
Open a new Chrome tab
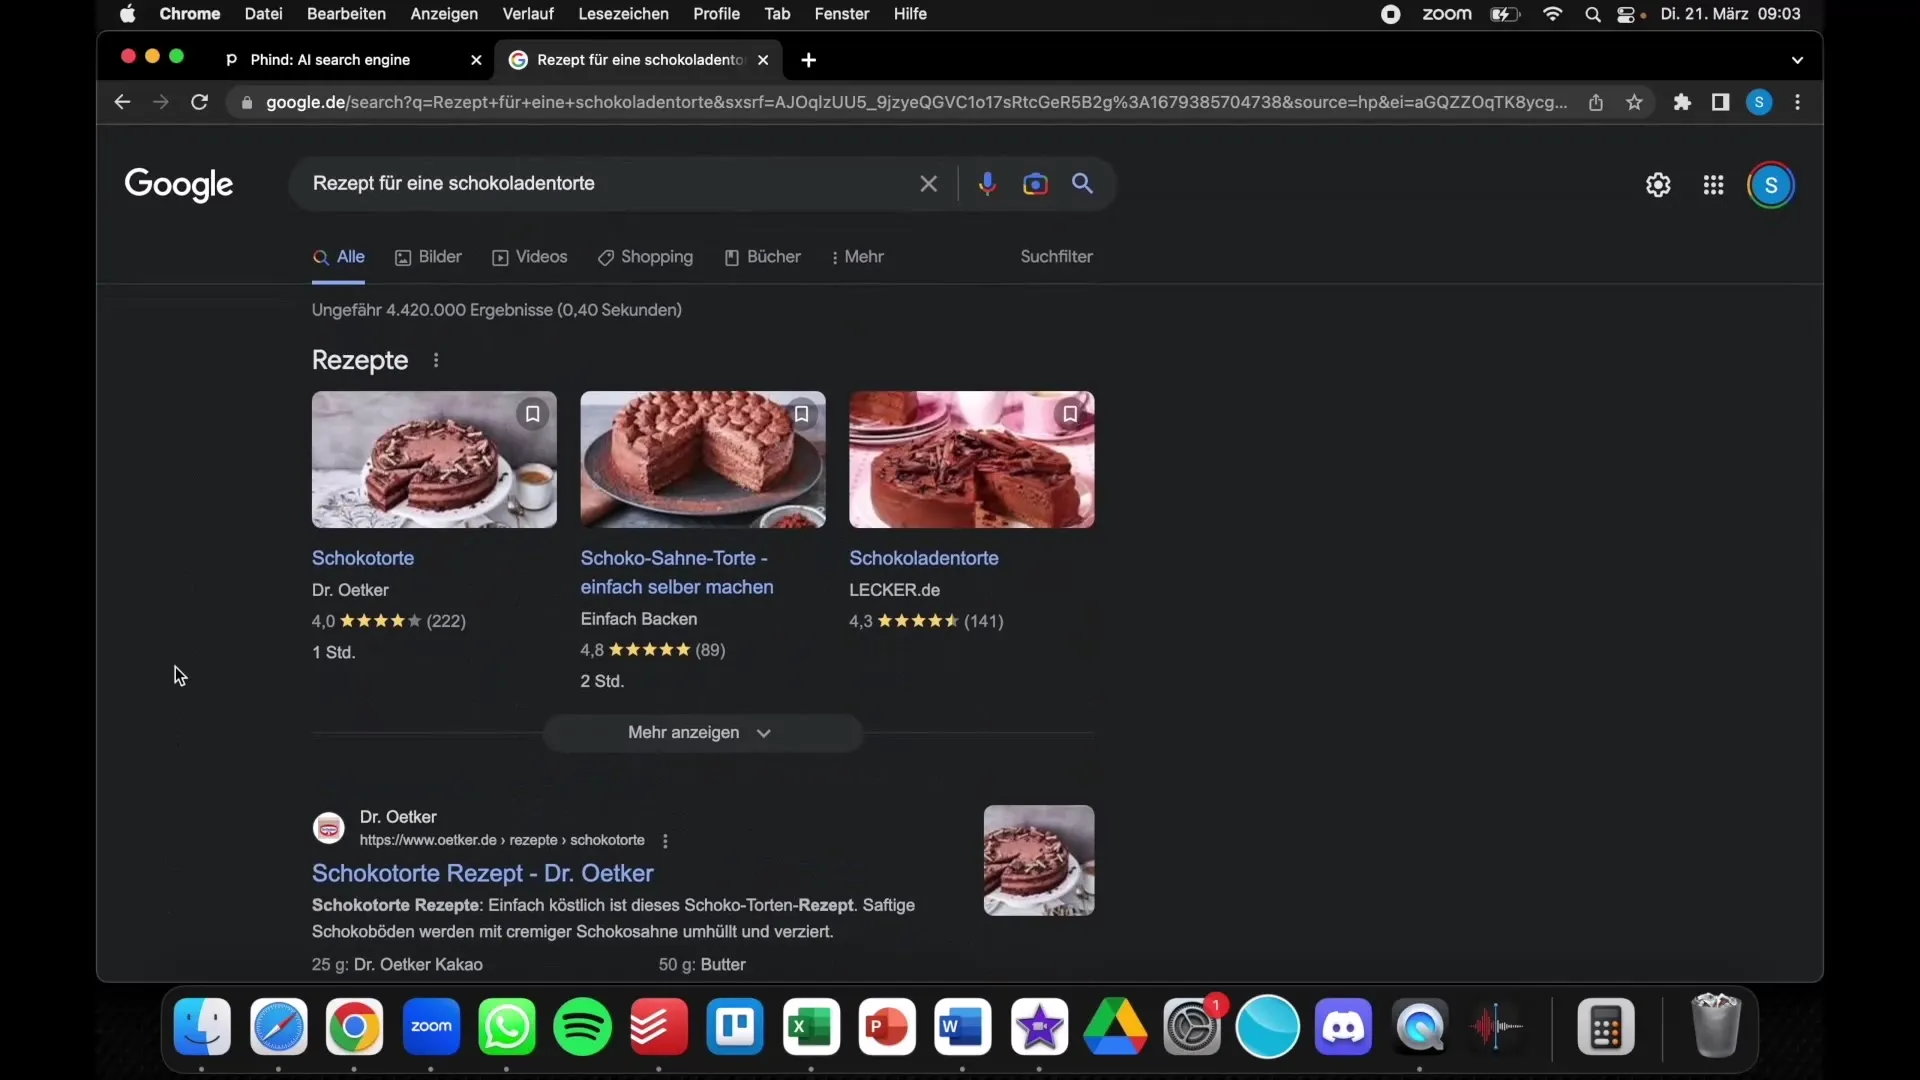[x=808, y=60]
